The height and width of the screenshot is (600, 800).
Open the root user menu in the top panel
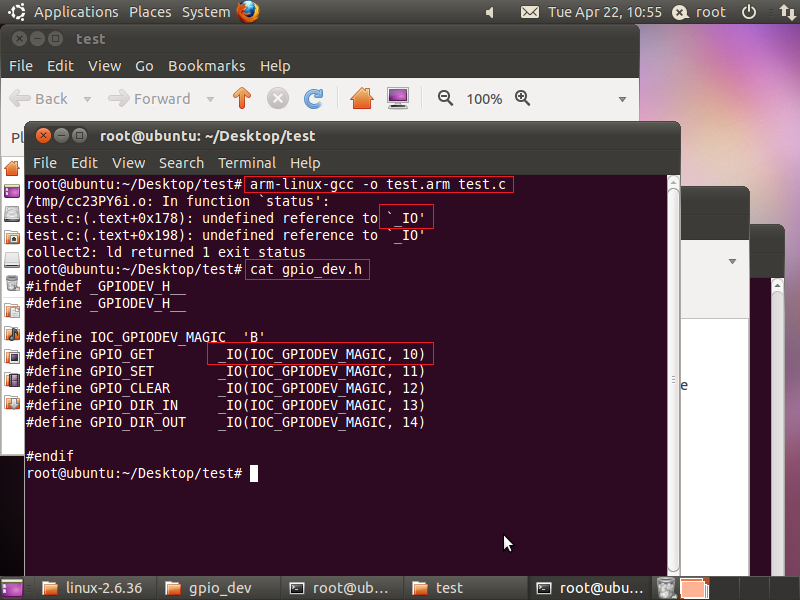699,12
